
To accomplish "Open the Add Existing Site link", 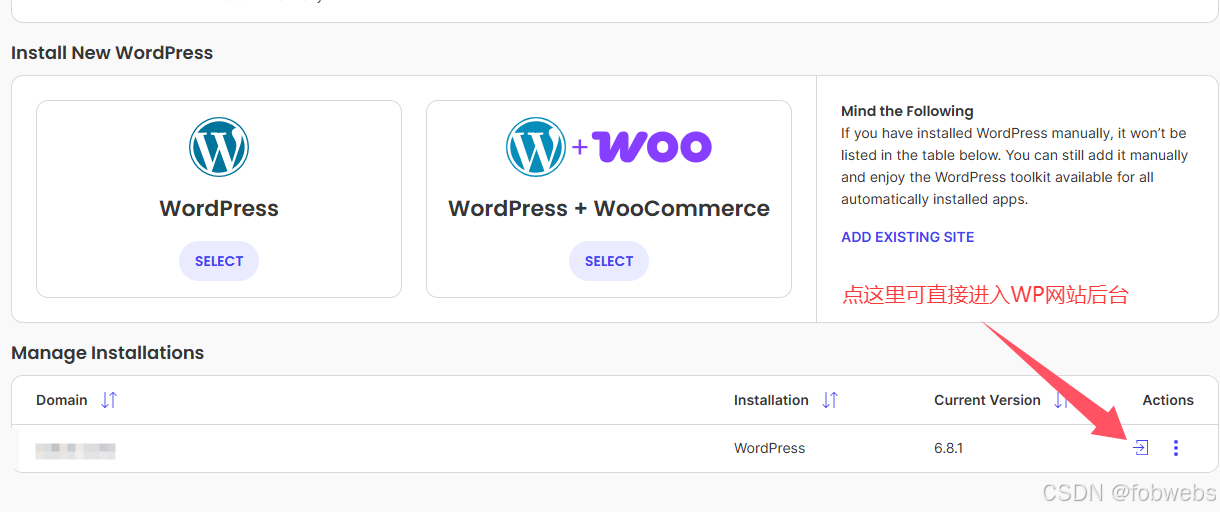I will click(907, 237).
